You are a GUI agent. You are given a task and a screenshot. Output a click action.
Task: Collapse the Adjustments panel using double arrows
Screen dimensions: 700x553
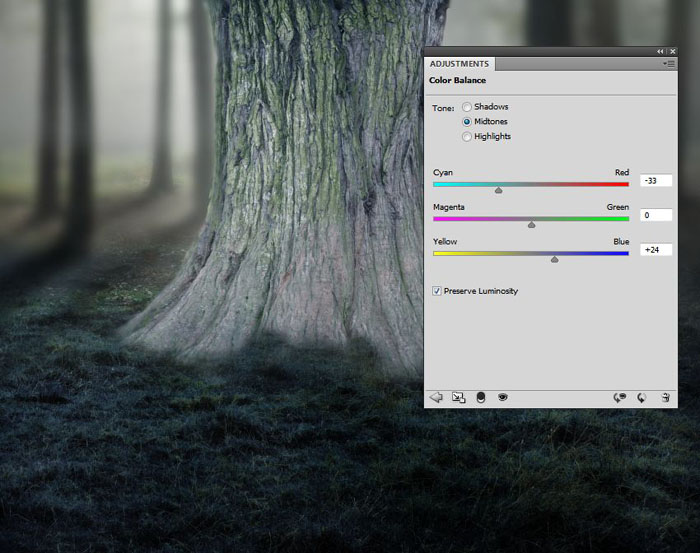(x=660, y=51)
